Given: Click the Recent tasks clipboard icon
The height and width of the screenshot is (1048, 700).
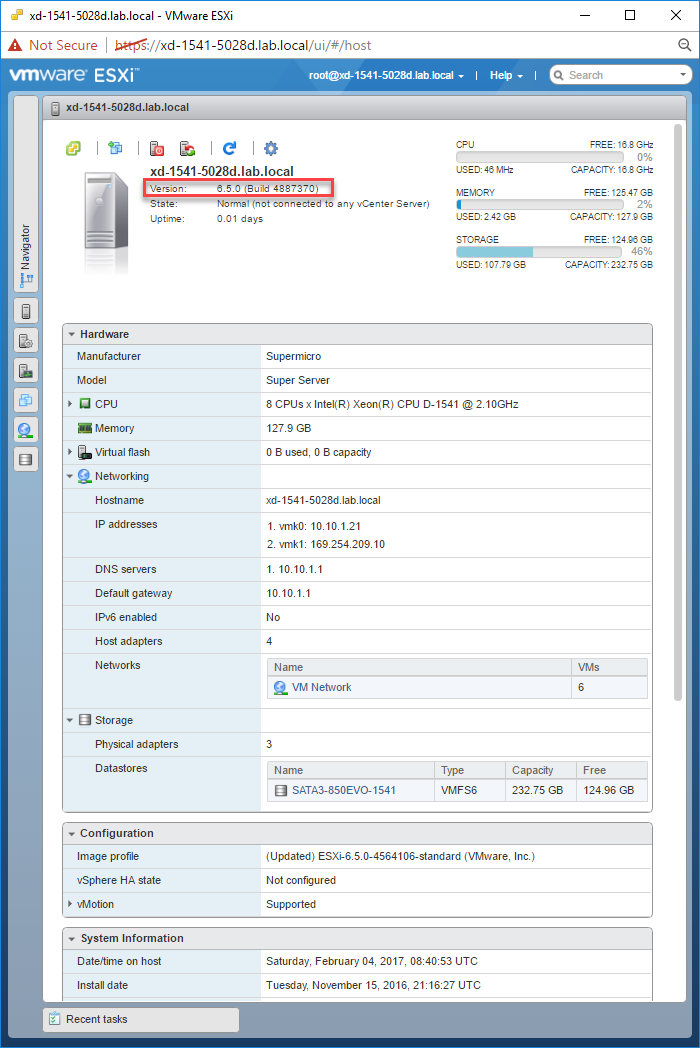Looking at the screenshot, I should coord(55,1019).
